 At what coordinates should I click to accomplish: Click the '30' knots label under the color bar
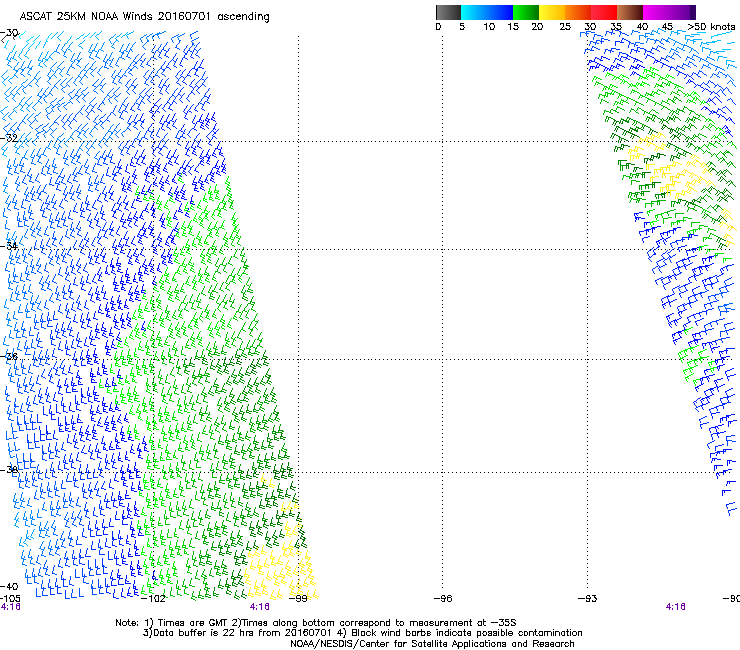click(x=590, y=27)
